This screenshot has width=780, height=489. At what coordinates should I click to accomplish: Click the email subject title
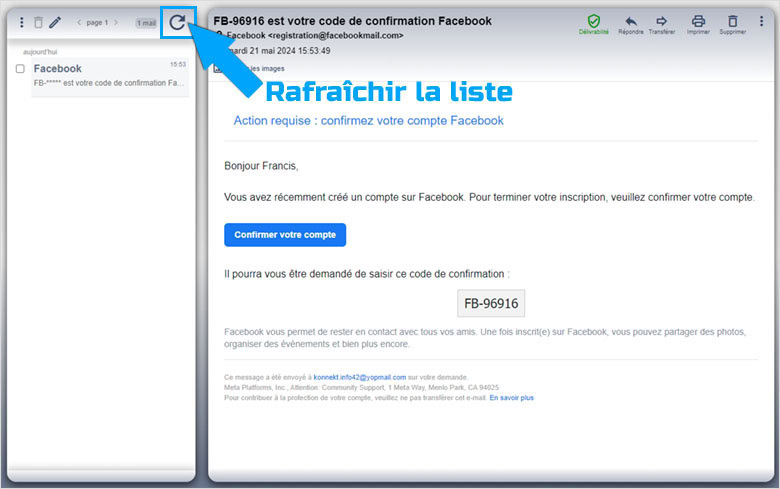(x=352, y=21)
